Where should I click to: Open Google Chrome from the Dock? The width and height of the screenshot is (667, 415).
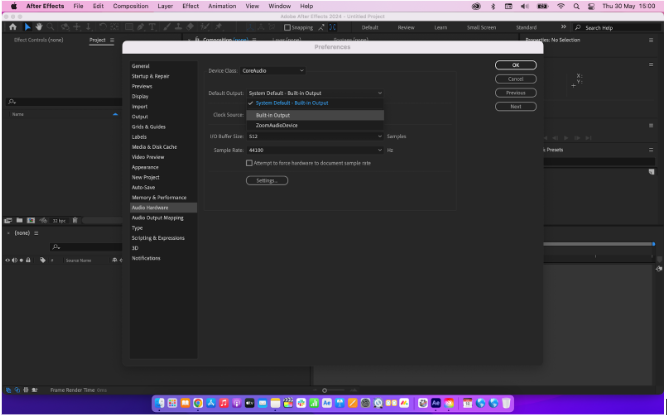(x=198, y=403)
